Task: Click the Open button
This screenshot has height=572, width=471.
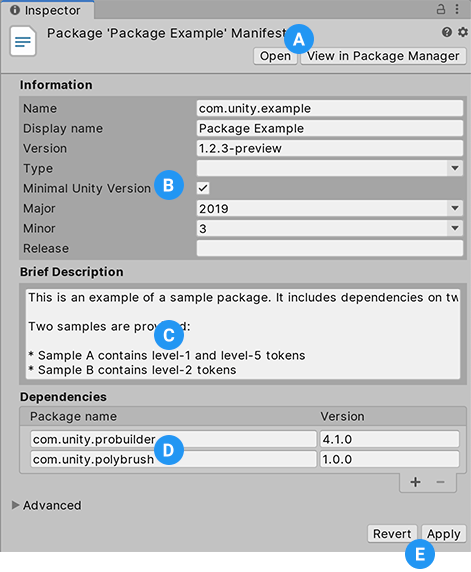Action: pos(275,56)
